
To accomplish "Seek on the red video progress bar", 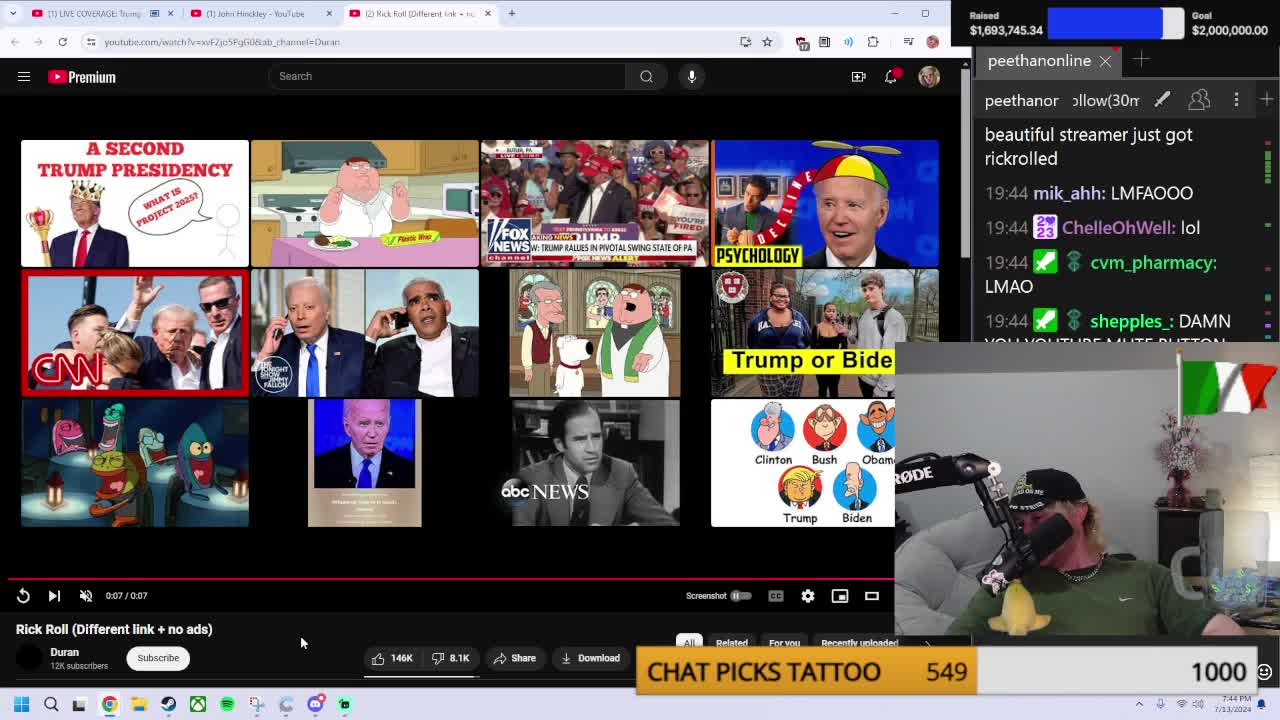I will click(450, 579).
